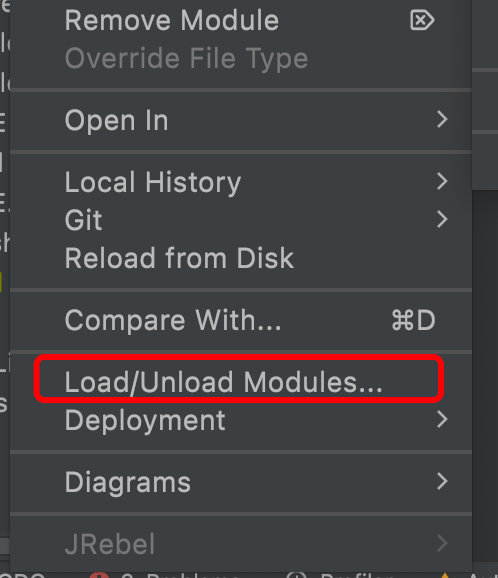
Task: Select the Deployment menu entry
Action: point(241,420)
